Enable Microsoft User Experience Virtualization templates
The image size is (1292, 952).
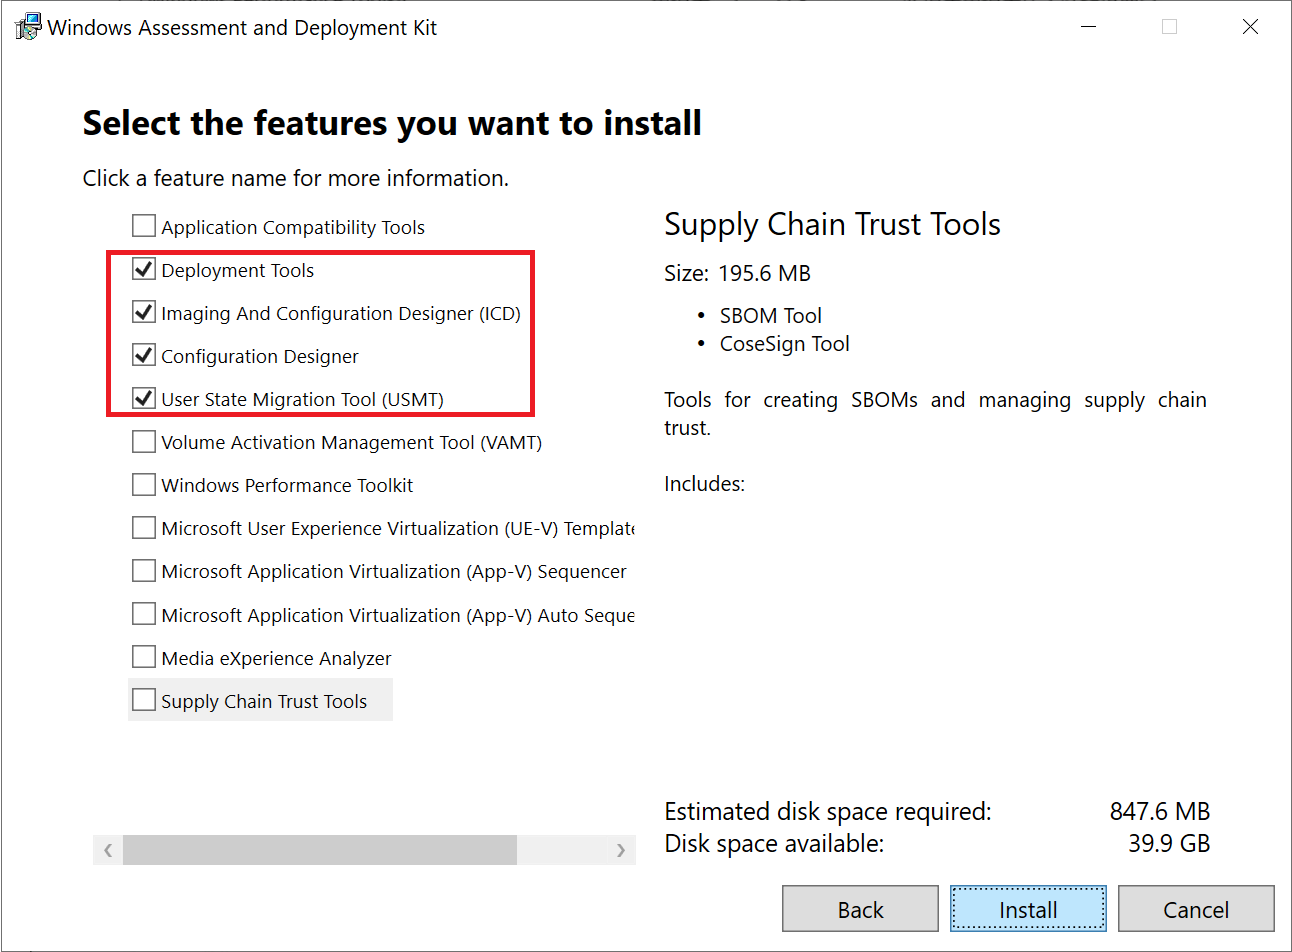[x=143, y=527]
